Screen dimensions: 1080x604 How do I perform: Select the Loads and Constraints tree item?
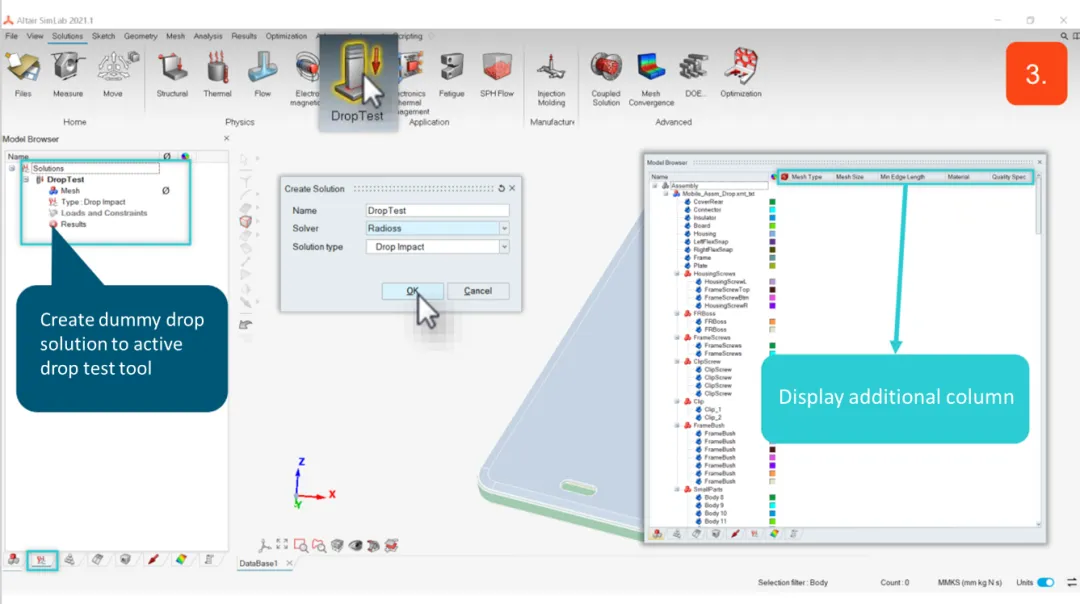pos(103,213)
